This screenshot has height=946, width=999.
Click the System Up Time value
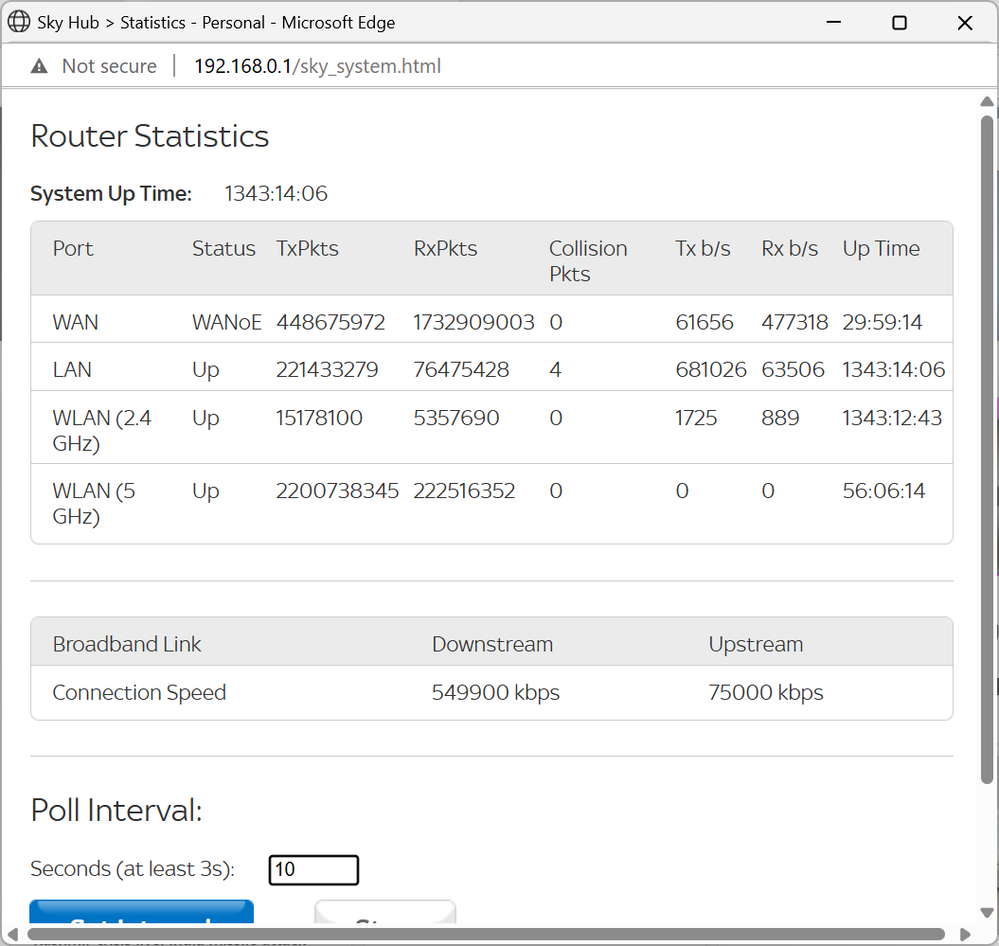pos(275,194)
